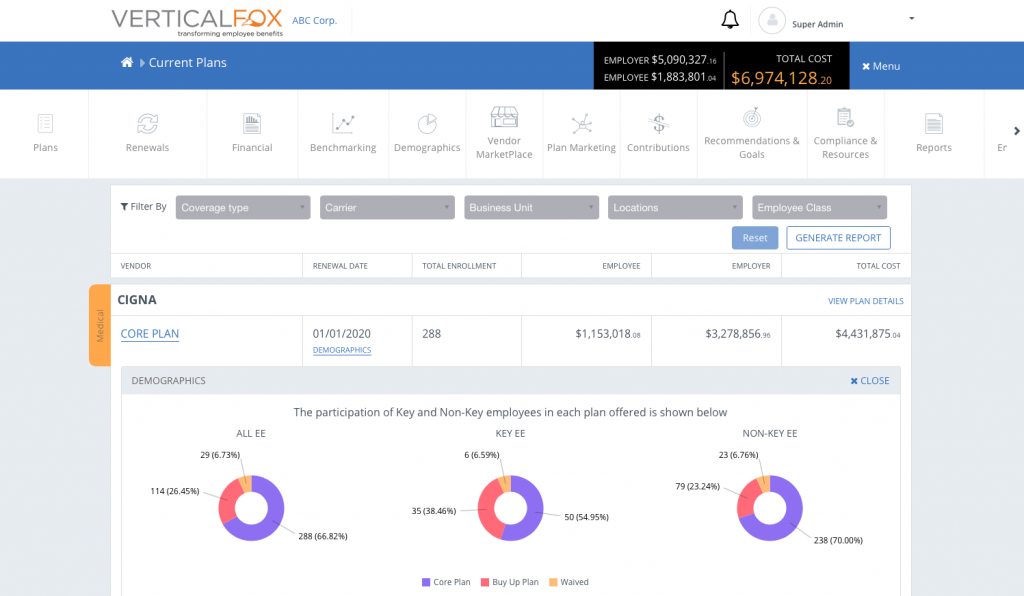Screen dimensions: 1024x596
Task: Click the Core Plan legend swatch
Action: click(426, 582)
